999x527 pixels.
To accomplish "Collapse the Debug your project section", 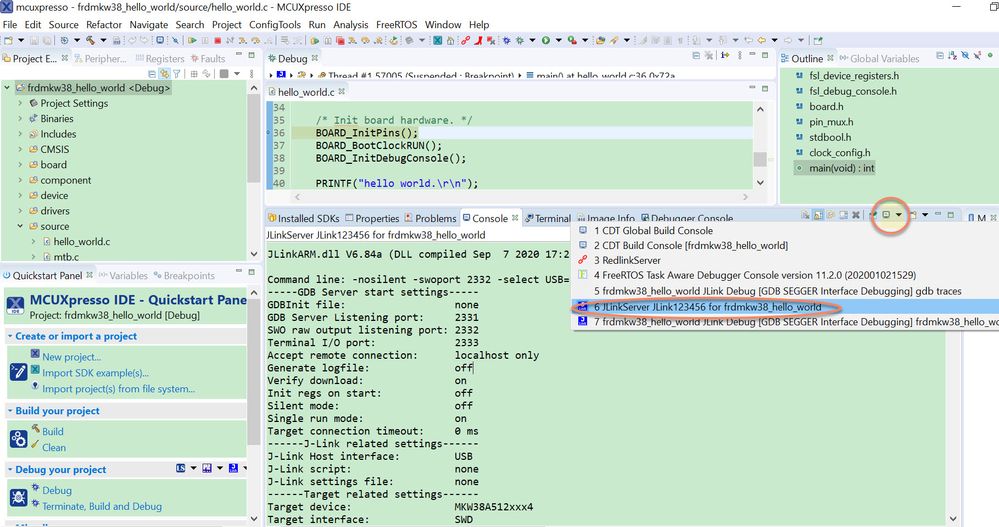I will click(10, 469).
